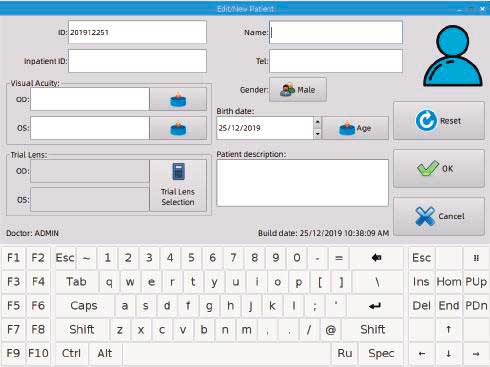Tap the forward slash key
Screen dimensions: 490x367
pyautogui.click(x=309, y=329)
